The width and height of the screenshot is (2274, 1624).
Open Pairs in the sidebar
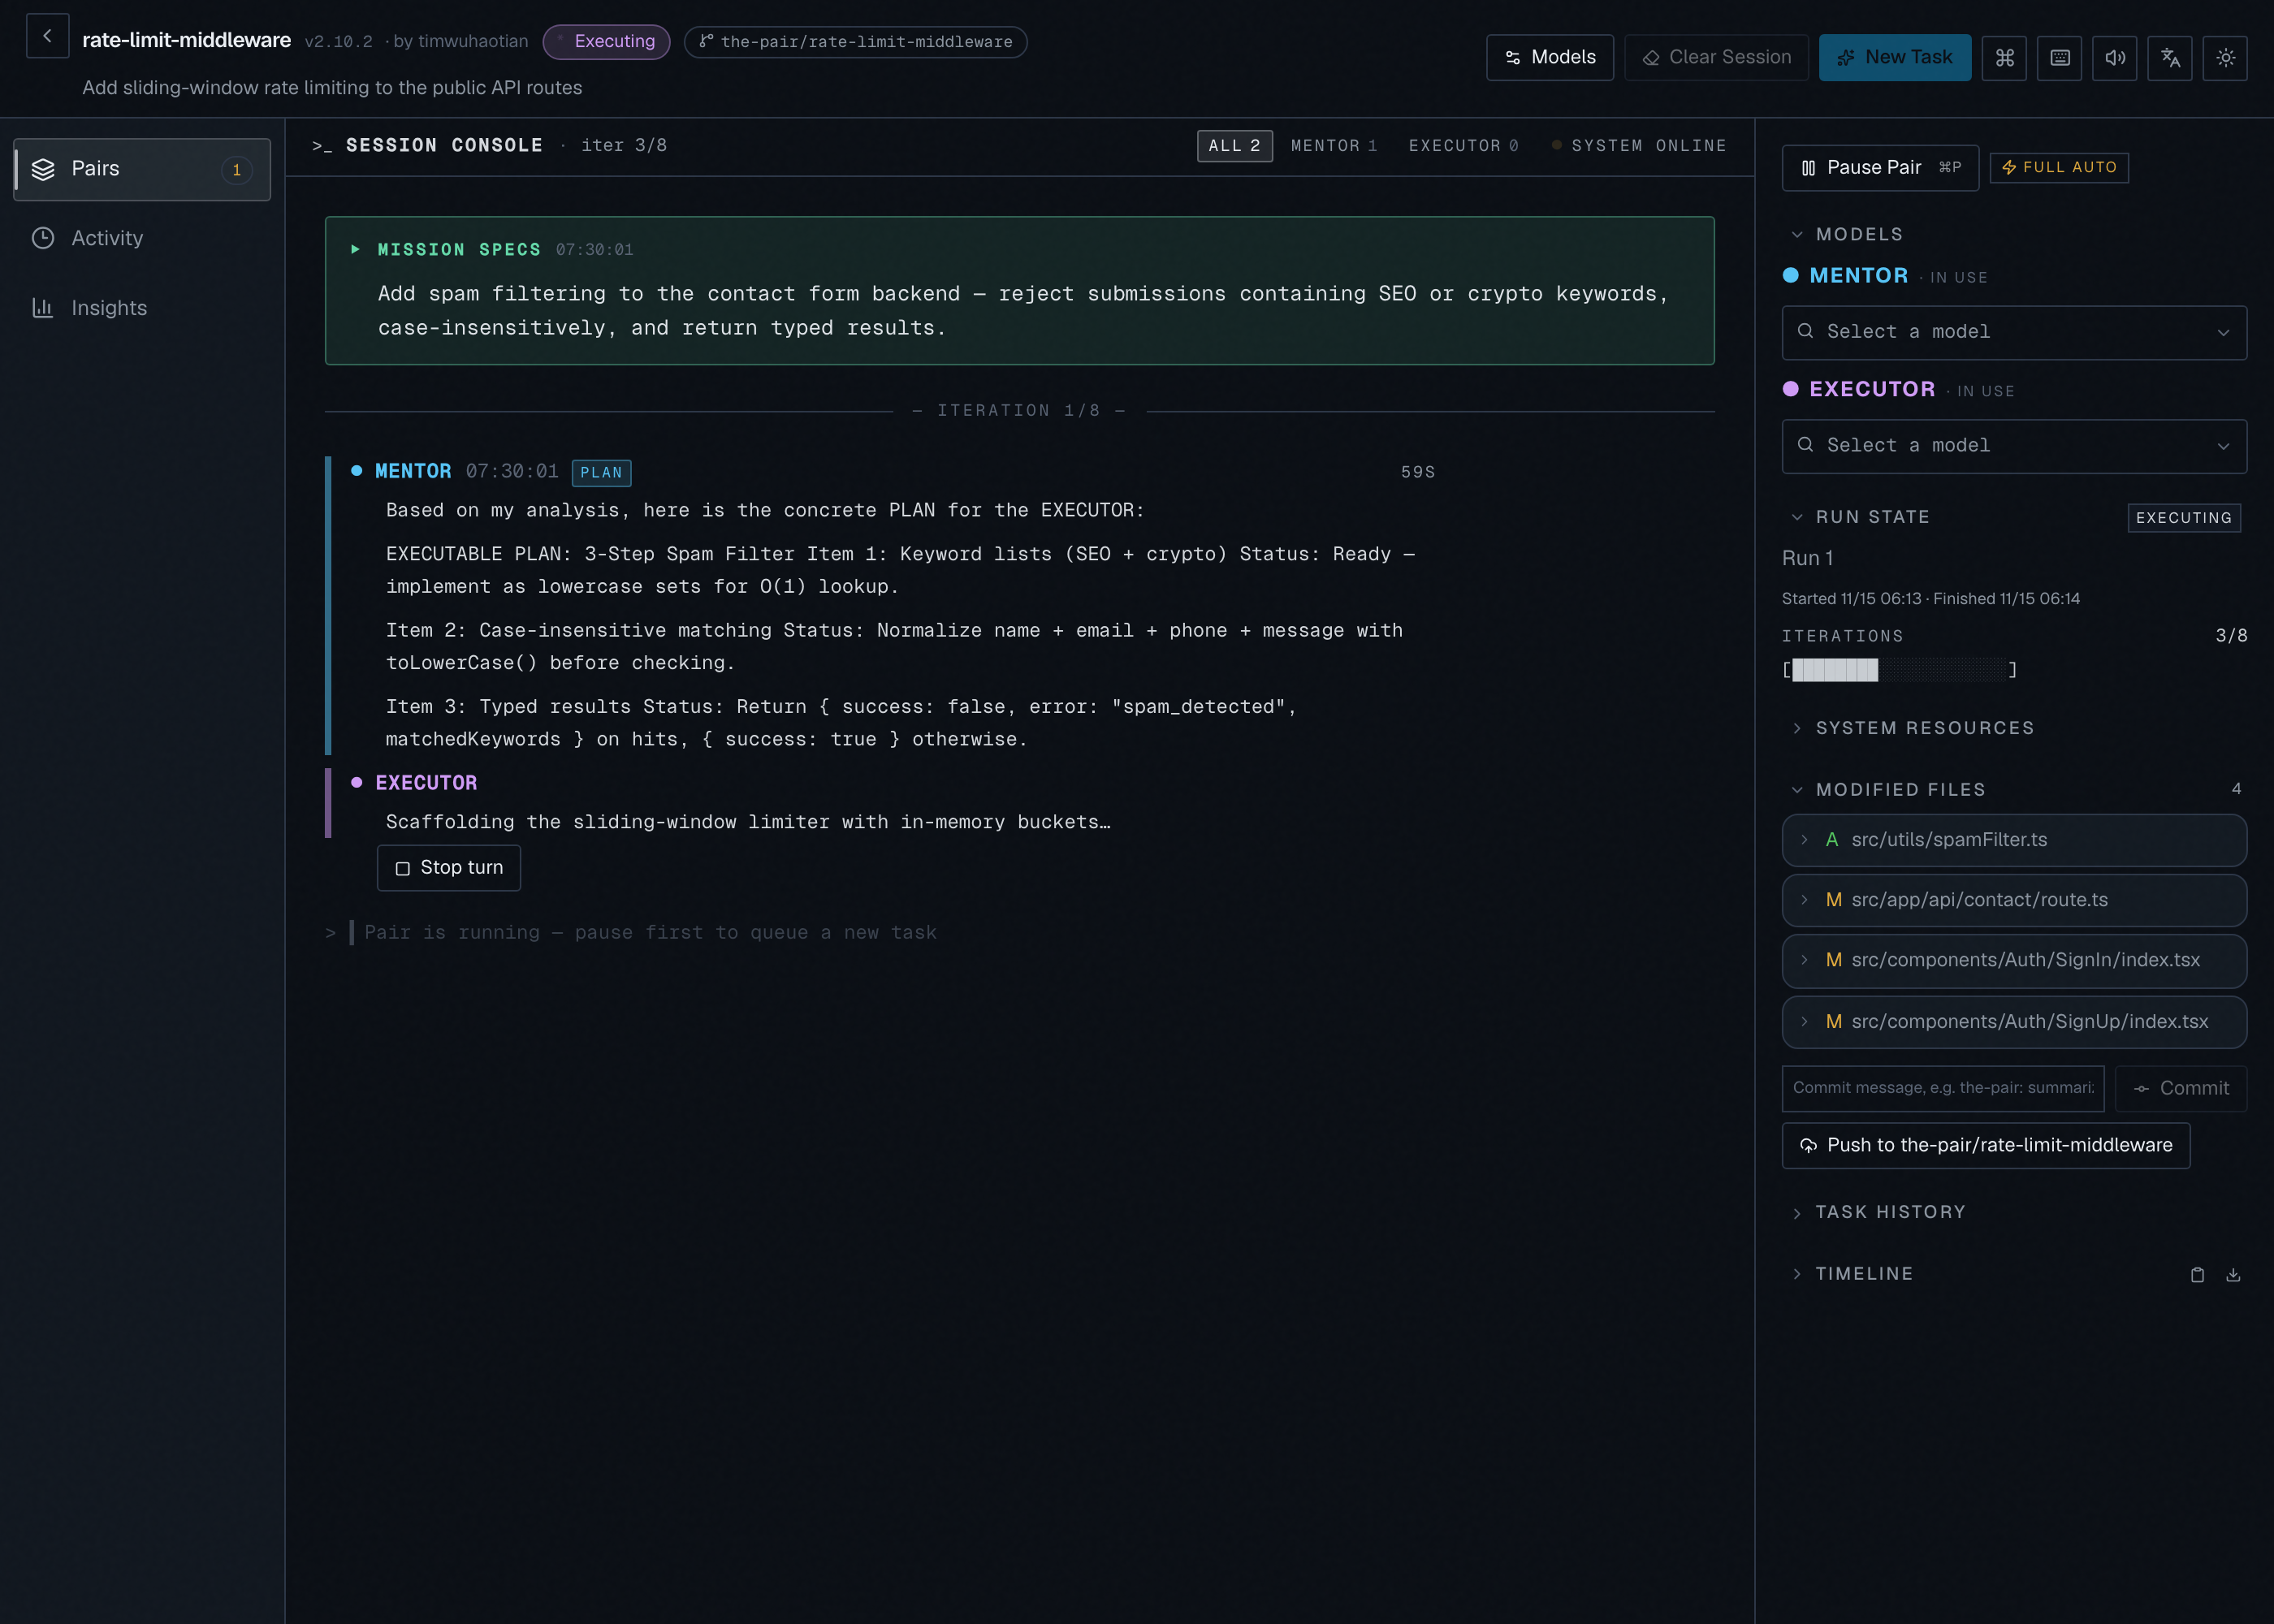coord(142,169)
